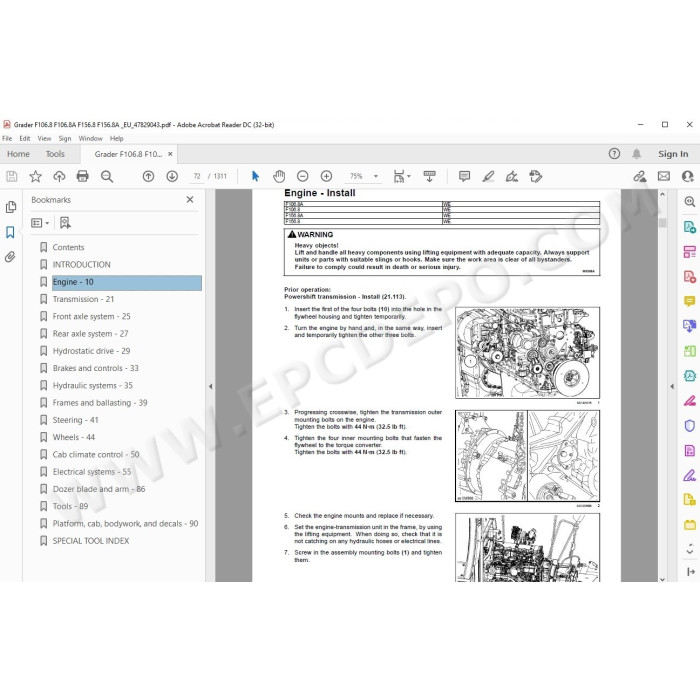This screenshot has height=700, width=700.
Task: Activate the selection arrow tool
Action: [255, 176]
